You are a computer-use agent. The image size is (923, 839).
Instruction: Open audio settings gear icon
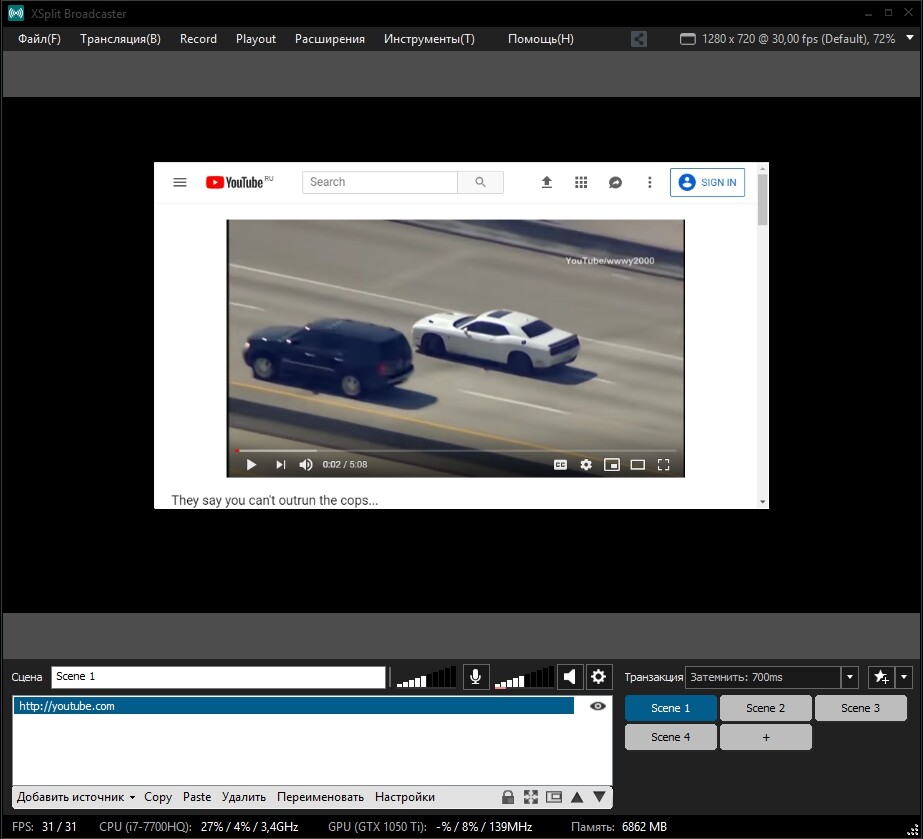click(599, 676)
